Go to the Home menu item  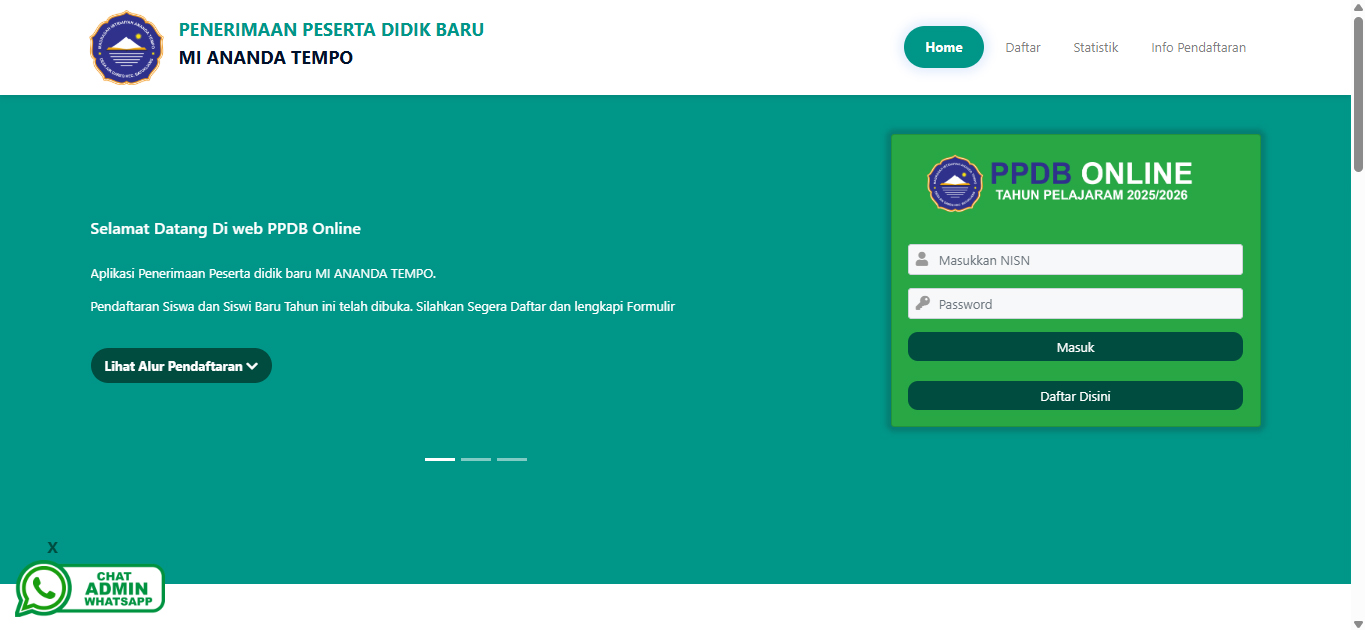(943, 47)
